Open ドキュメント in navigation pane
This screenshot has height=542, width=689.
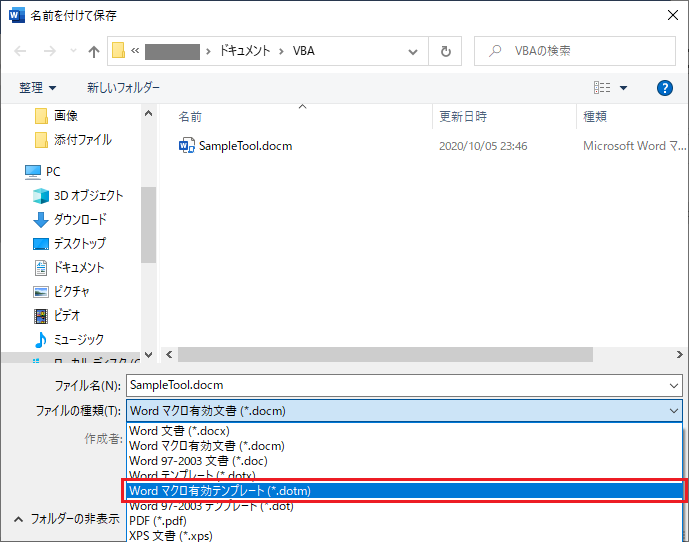click(69, 267)
